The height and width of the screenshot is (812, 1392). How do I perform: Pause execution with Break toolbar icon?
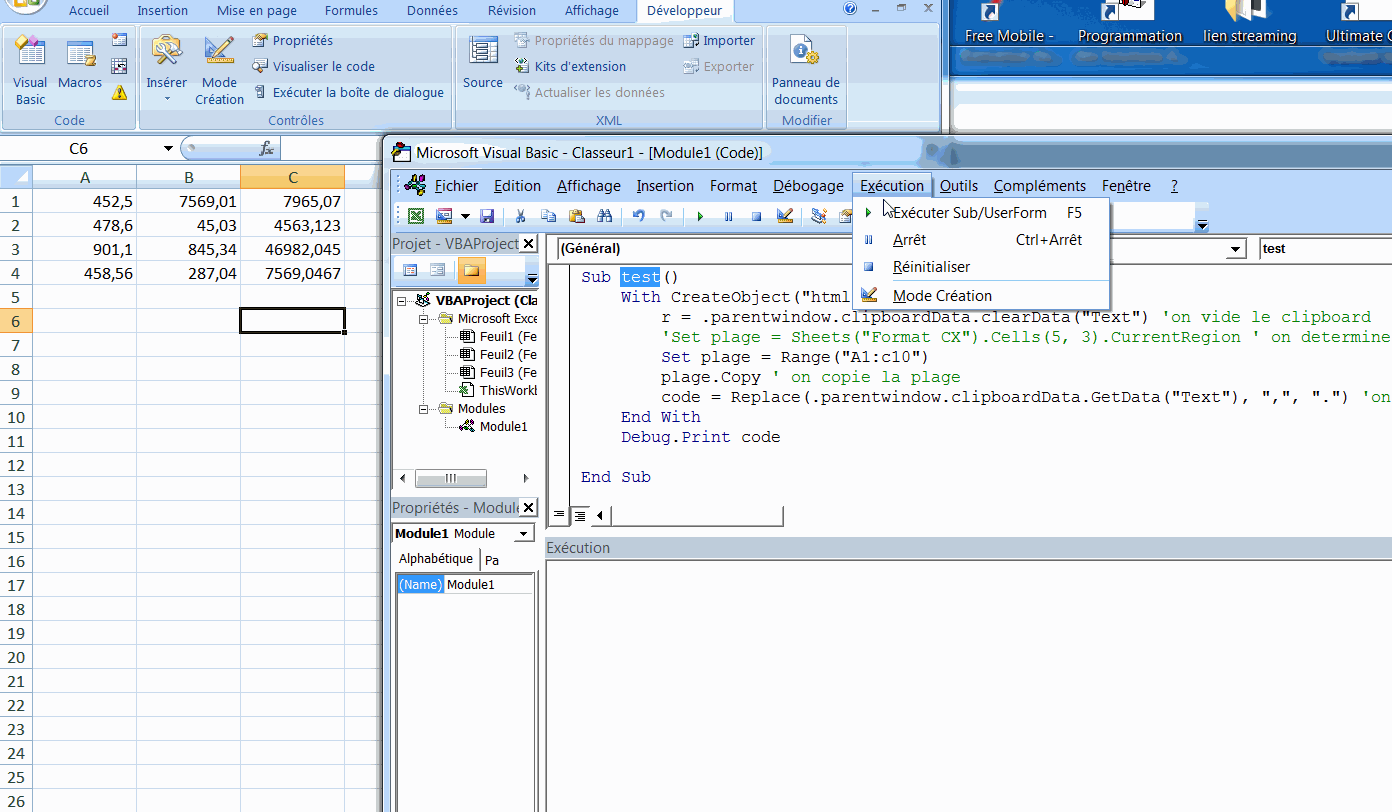pyautogui.click(x=728, y=216)
